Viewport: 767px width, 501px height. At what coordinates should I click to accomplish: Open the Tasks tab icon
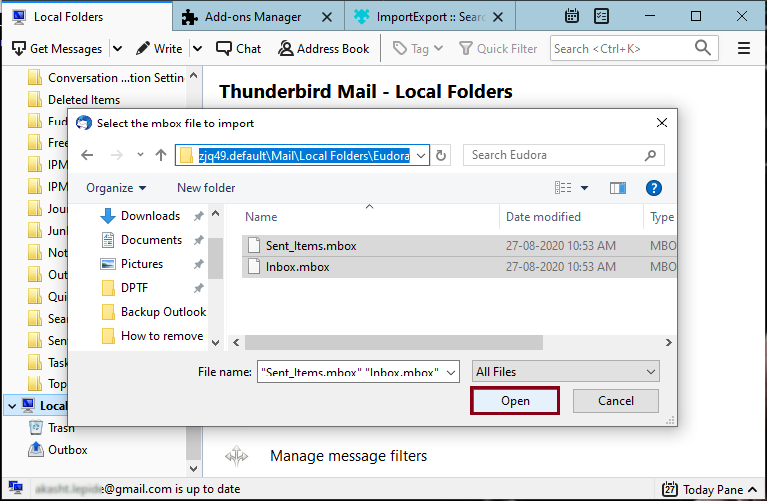[601, 16]
